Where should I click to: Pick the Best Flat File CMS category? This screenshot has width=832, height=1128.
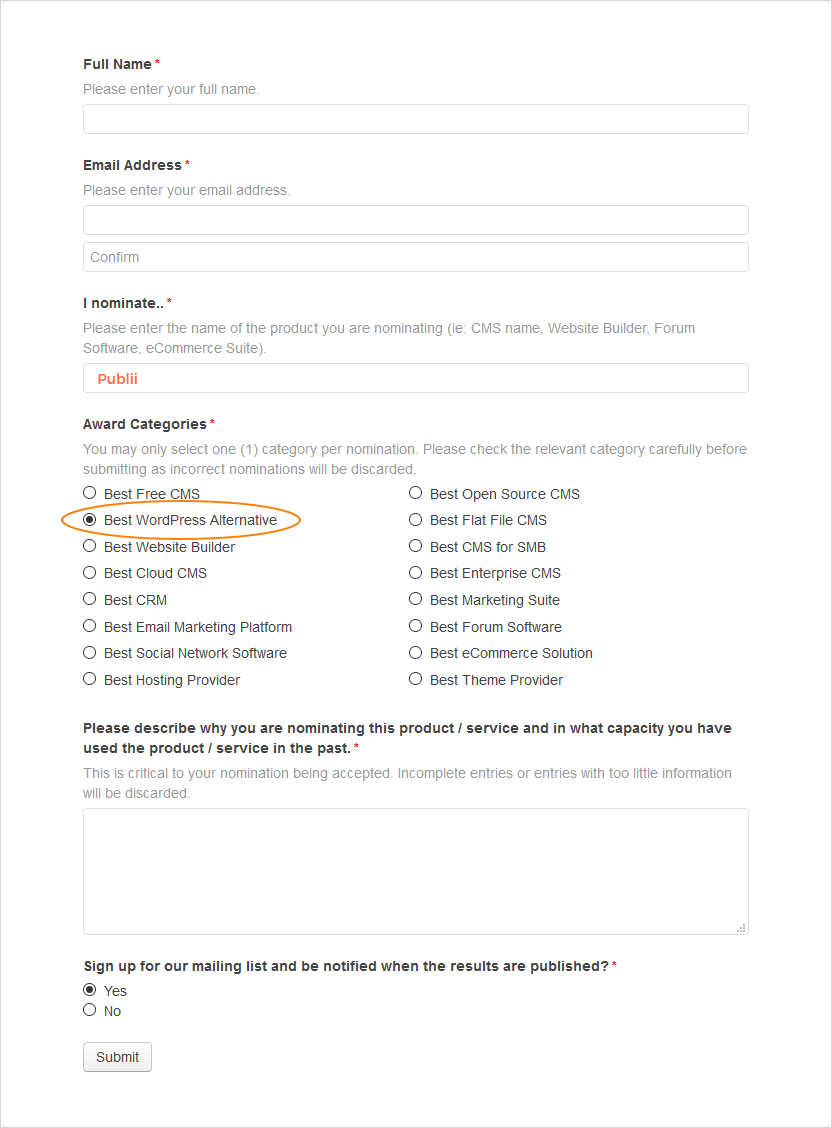[415, 519]
